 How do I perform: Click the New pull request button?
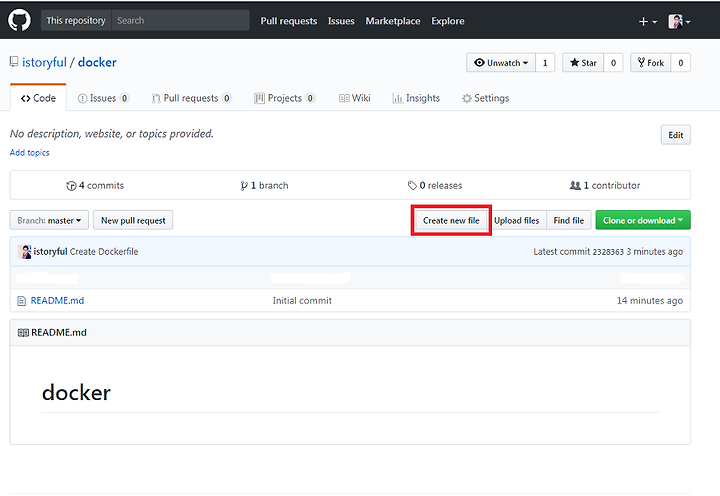pos(133,220)
